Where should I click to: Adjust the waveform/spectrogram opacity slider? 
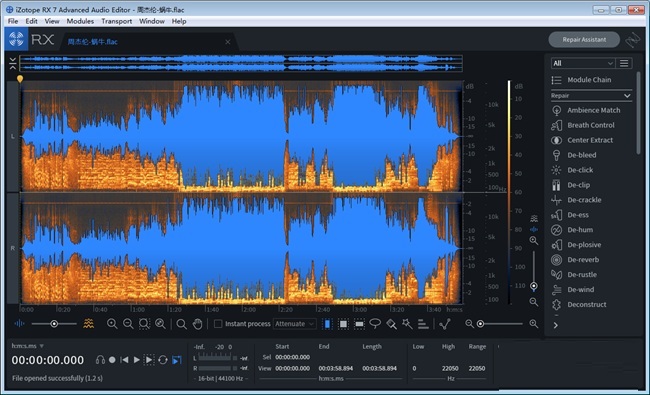pos(54,324)
